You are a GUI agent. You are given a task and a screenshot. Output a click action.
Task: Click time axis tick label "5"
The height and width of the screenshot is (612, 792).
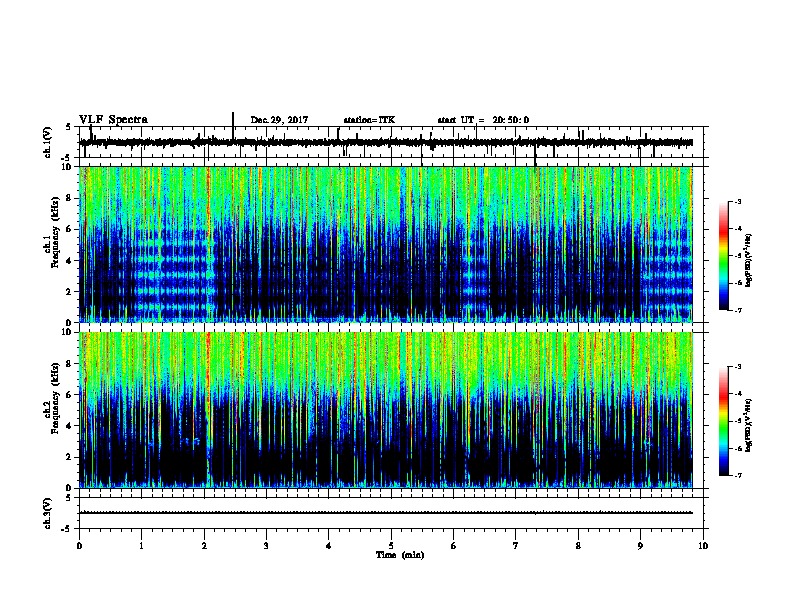[391, 546]
